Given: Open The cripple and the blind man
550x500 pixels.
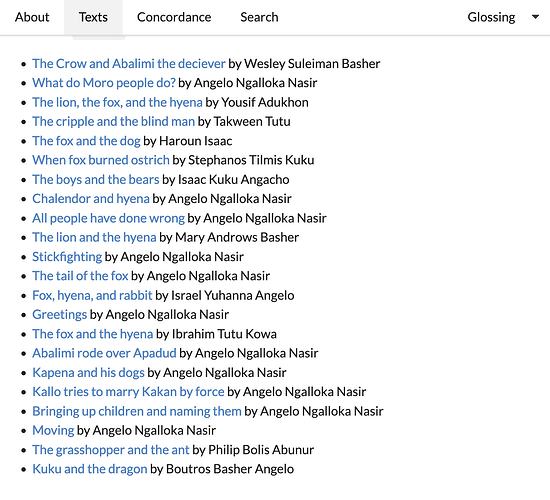Looking at the screenshot, I should point(113,121).
